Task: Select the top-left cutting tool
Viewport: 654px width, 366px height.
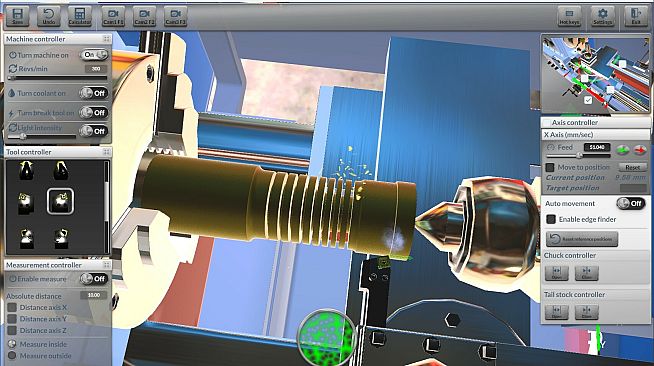Action: point(26,170)
